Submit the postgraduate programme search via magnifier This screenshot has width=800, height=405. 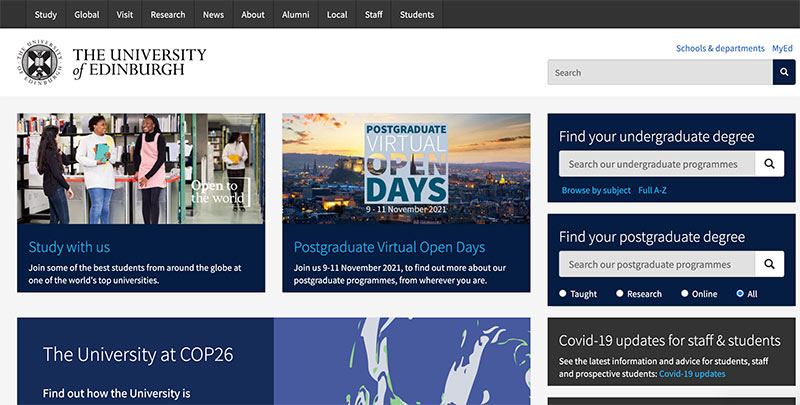769,264
